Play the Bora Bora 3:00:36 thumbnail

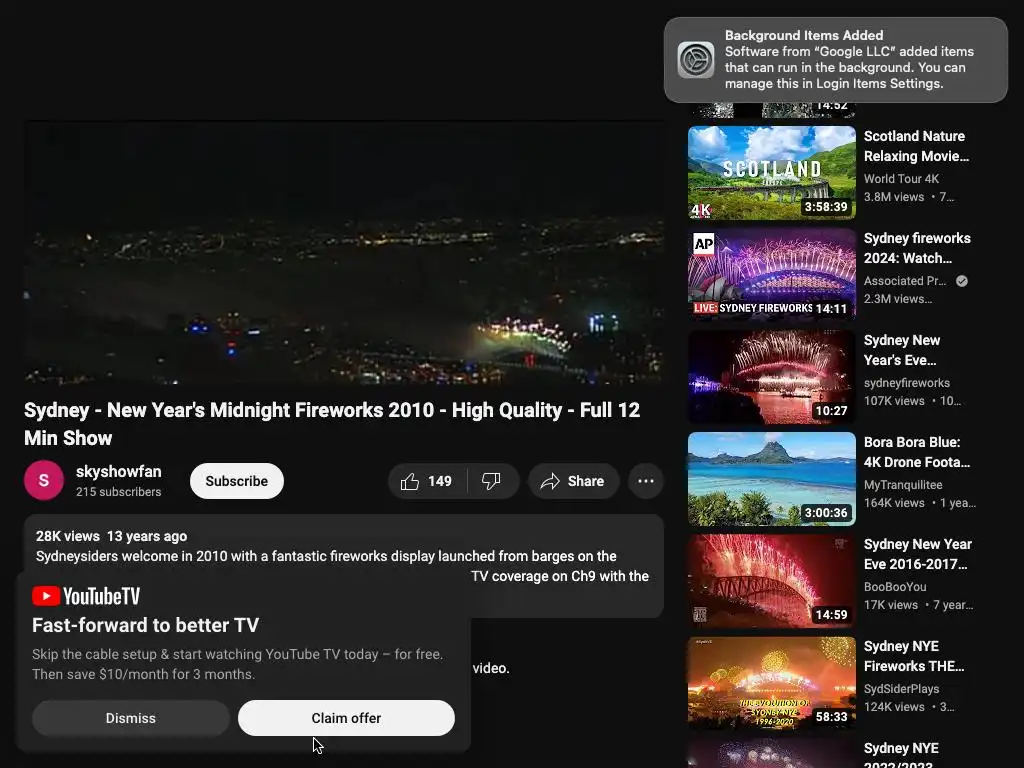[771, 479]
